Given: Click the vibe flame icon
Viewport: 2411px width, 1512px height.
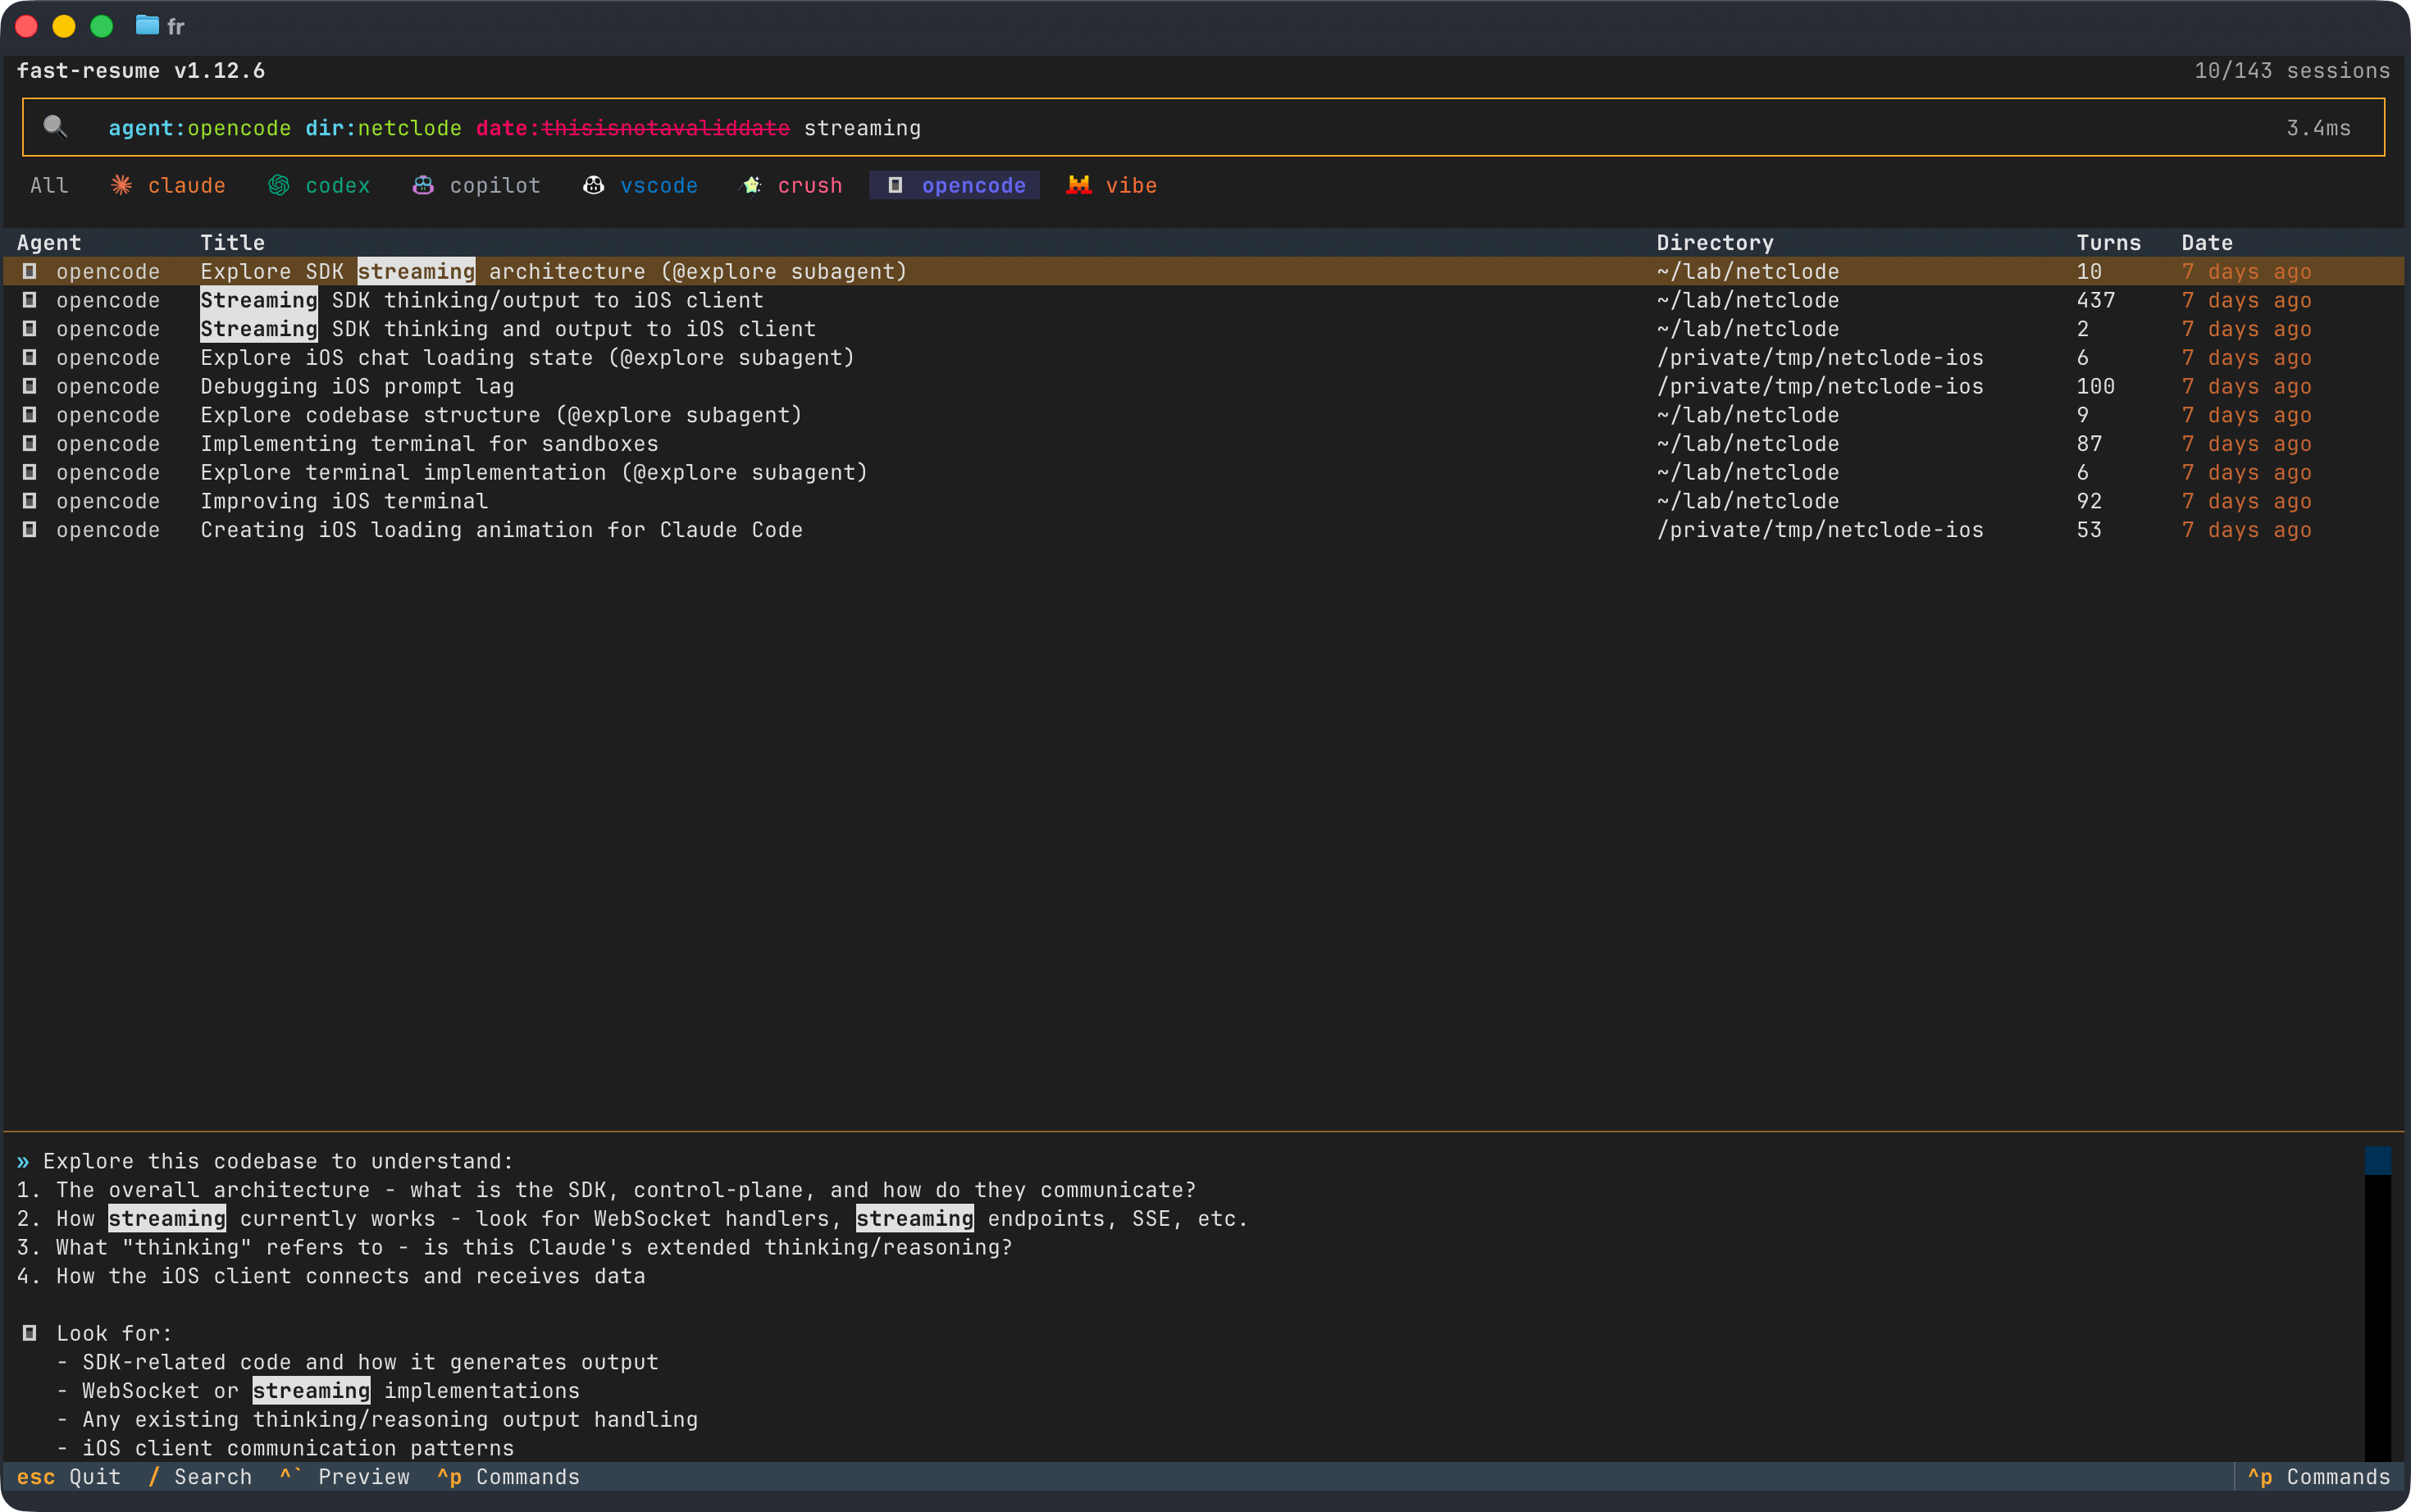Looking at the screenshot, I should click(1078, 185).
